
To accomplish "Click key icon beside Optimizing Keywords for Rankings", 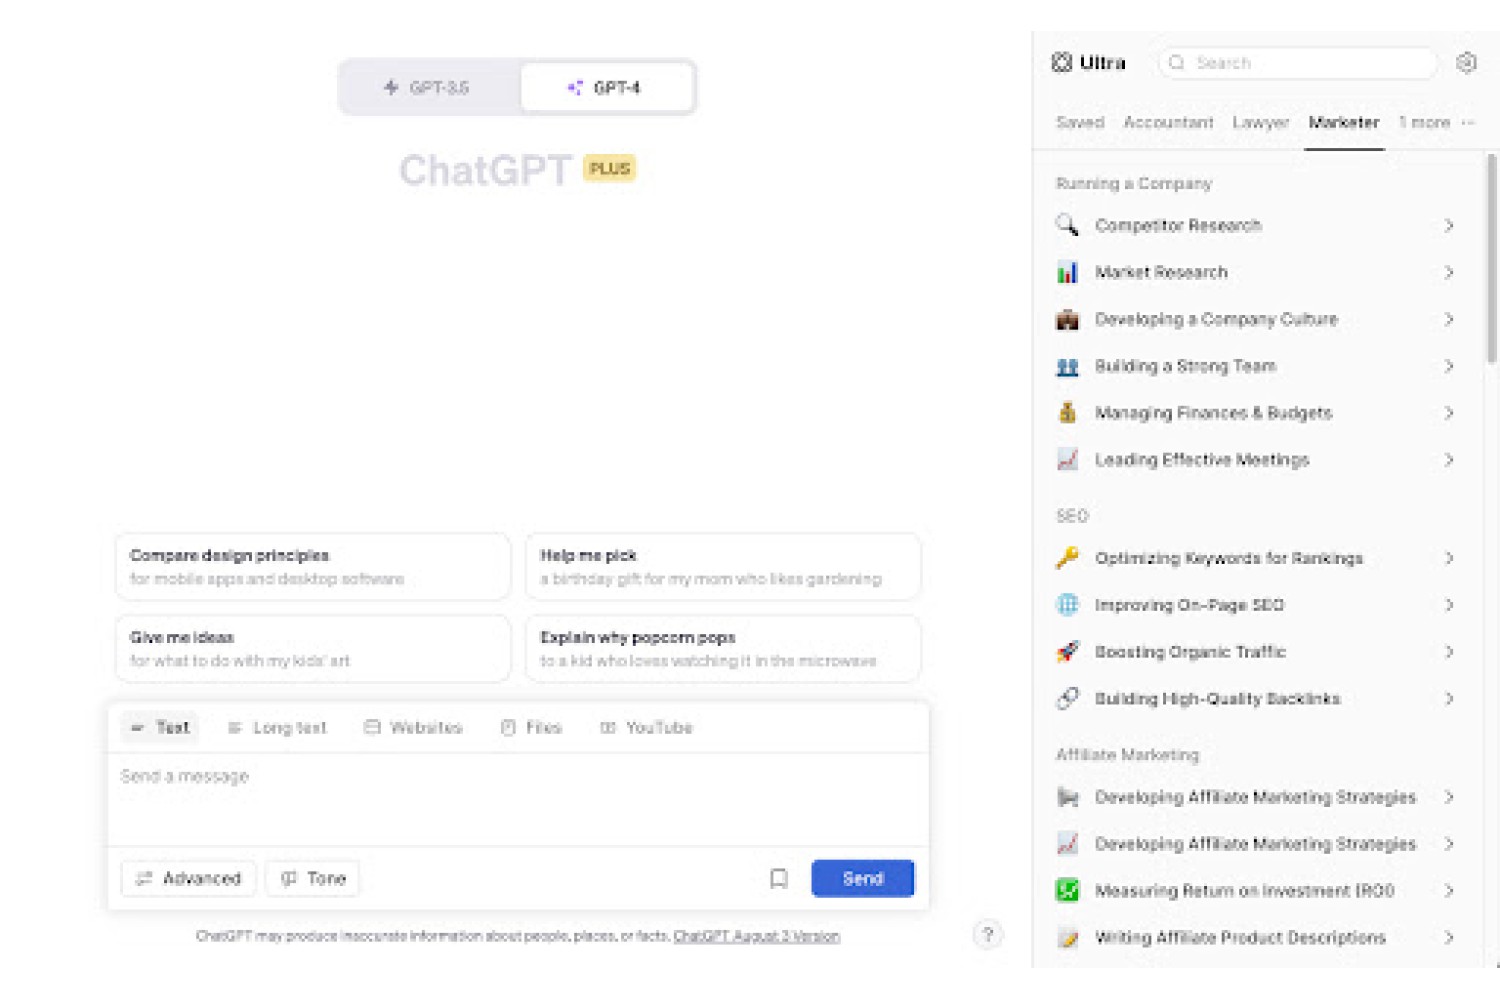I will pyautogui.click(x=1068, y=558).
